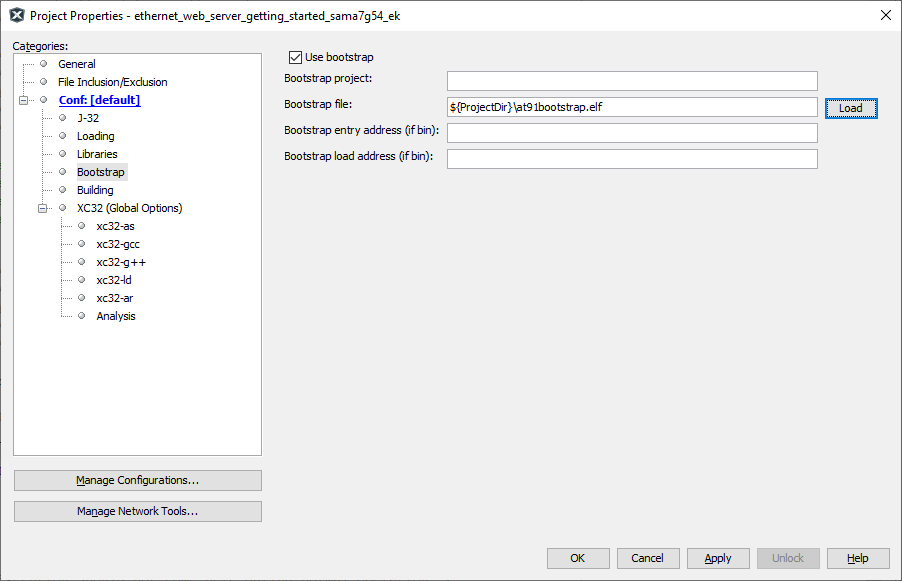Viewport: 902px width, 581px height.
Task: Open the Loading category
Action: (x=95, y=136)
